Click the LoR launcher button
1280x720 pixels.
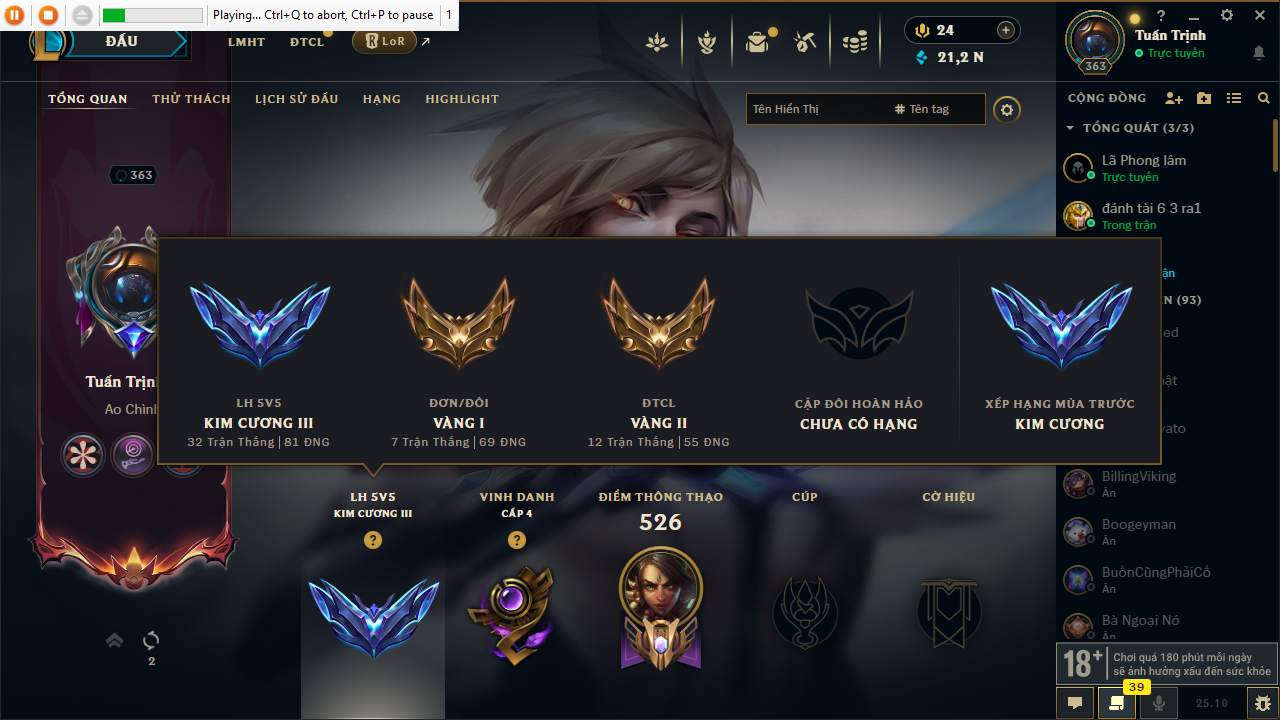384,41
